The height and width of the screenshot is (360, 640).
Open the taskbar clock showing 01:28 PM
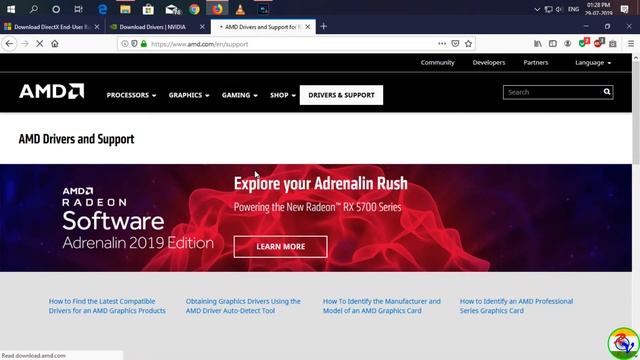[x=598, y=9]
